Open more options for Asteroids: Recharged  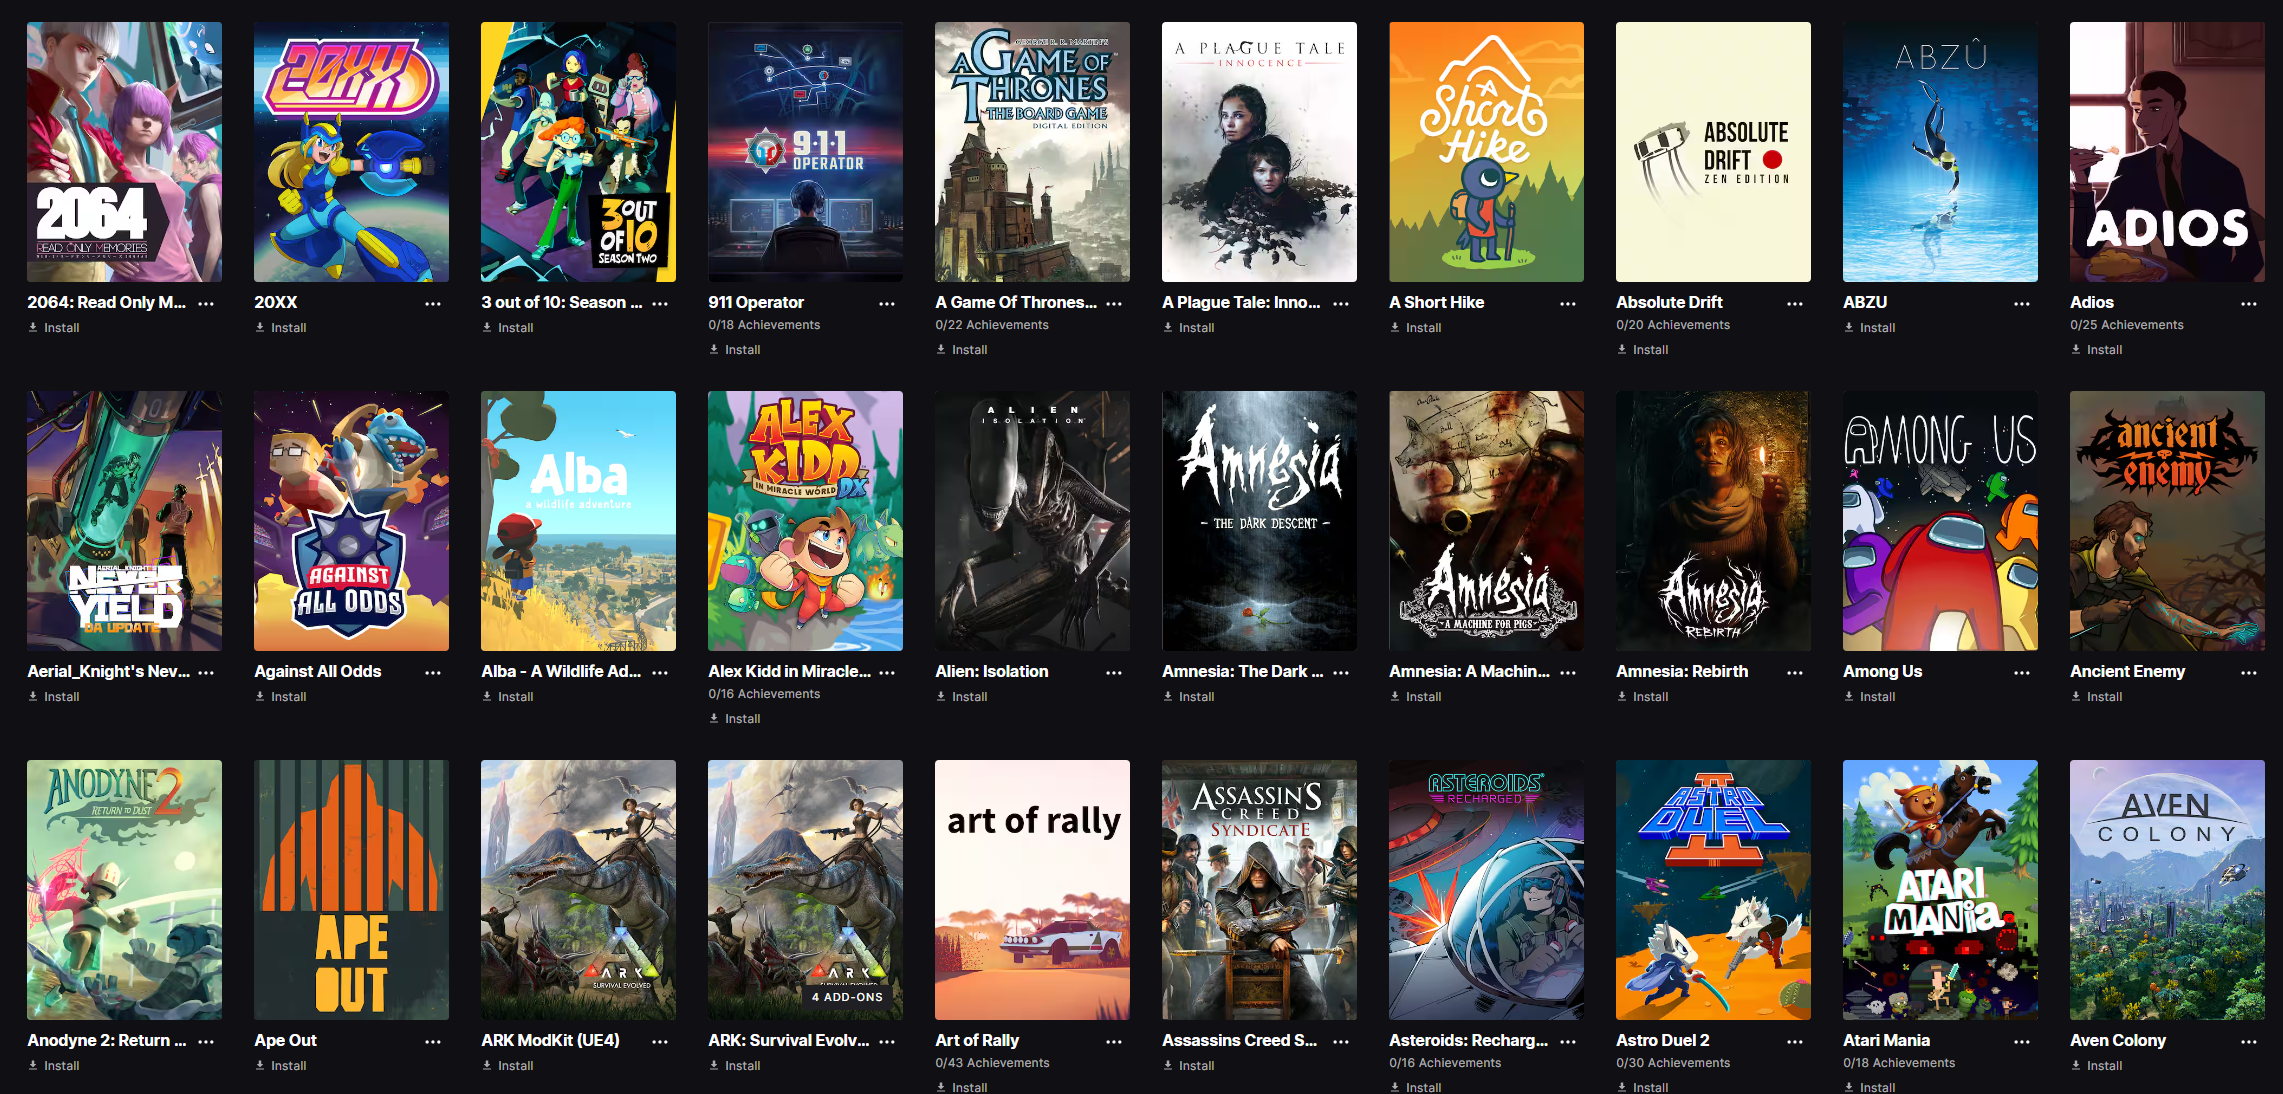point(1568,1042)
